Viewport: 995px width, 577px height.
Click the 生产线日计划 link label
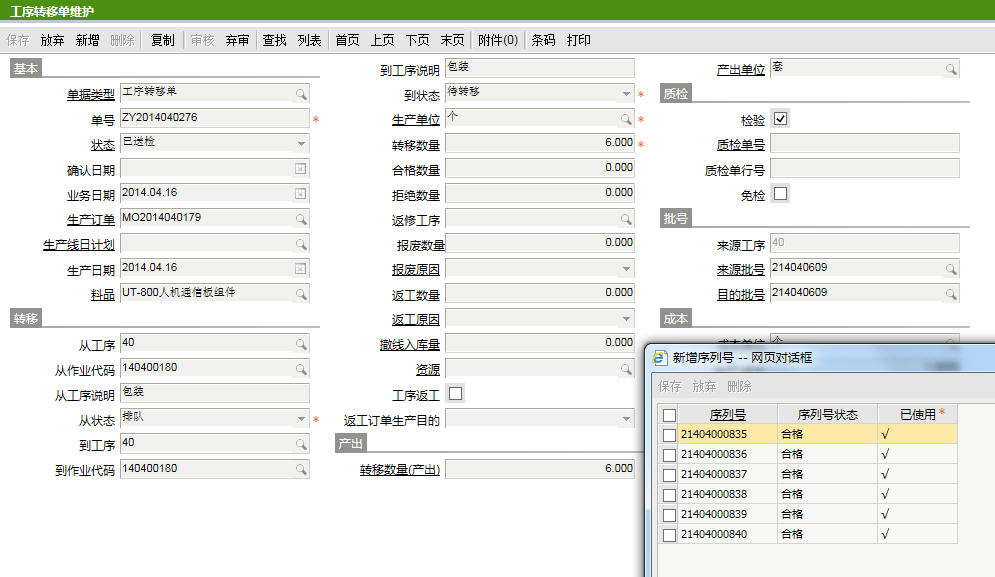79,245
